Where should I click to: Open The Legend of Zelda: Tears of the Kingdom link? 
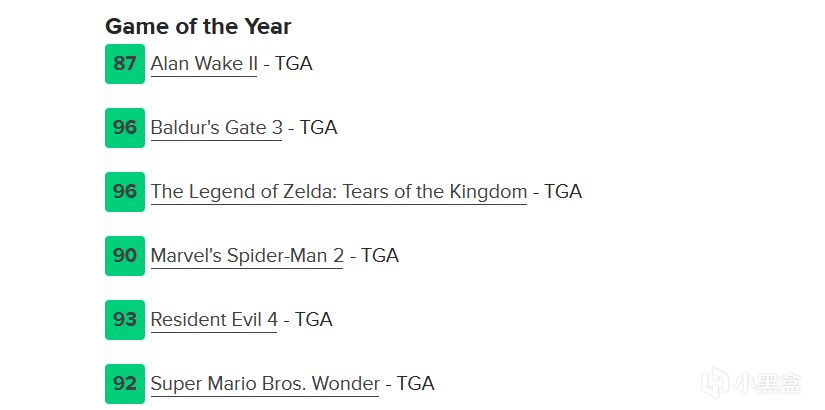tap(338, 192)
